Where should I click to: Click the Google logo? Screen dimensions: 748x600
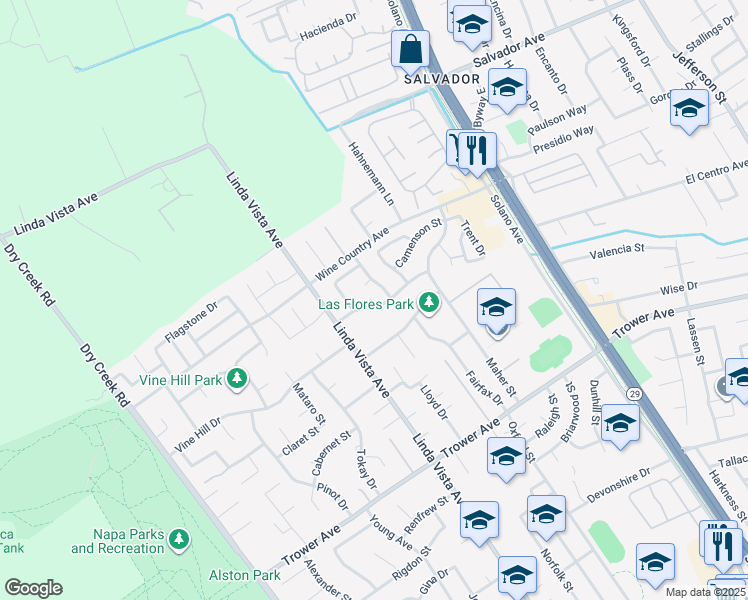tap(33, 588)
